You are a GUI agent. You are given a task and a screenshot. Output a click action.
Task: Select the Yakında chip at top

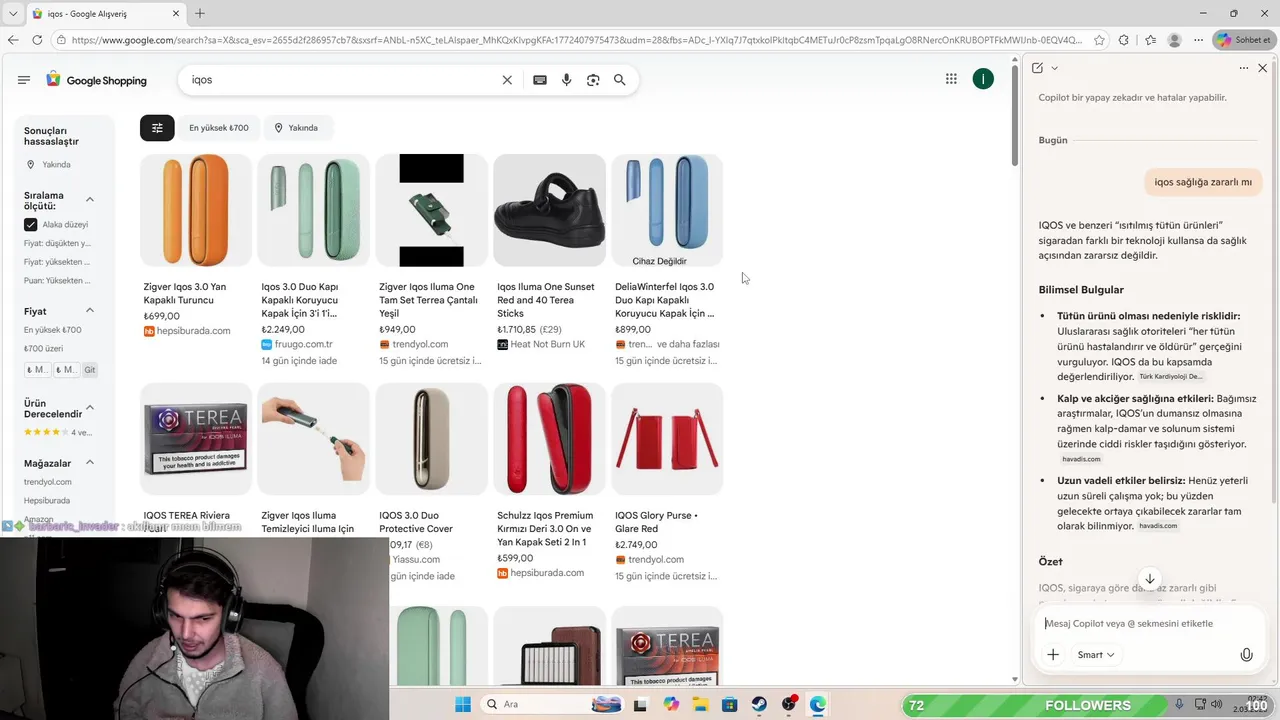tap(296, 128)
